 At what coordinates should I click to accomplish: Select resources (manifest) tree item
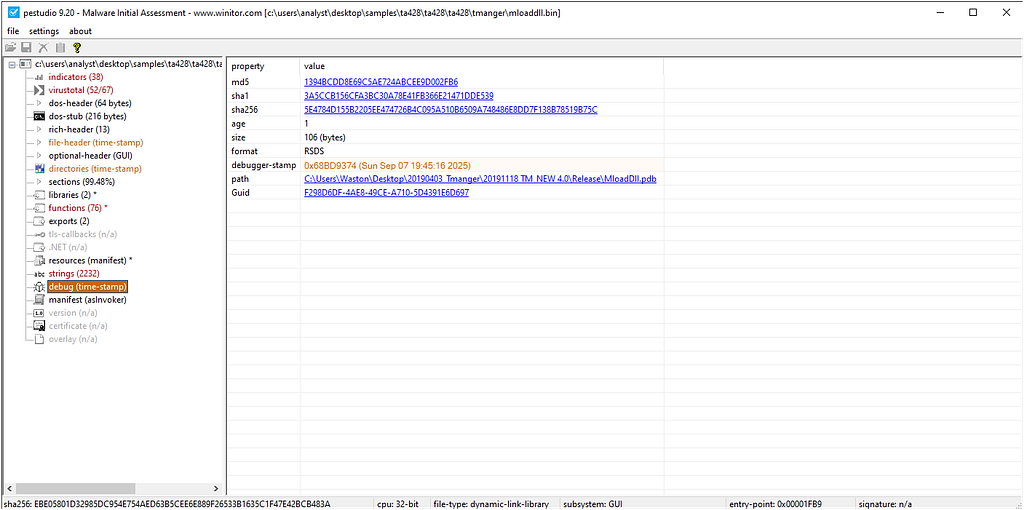pyautogui.click(x=90, y=260)
